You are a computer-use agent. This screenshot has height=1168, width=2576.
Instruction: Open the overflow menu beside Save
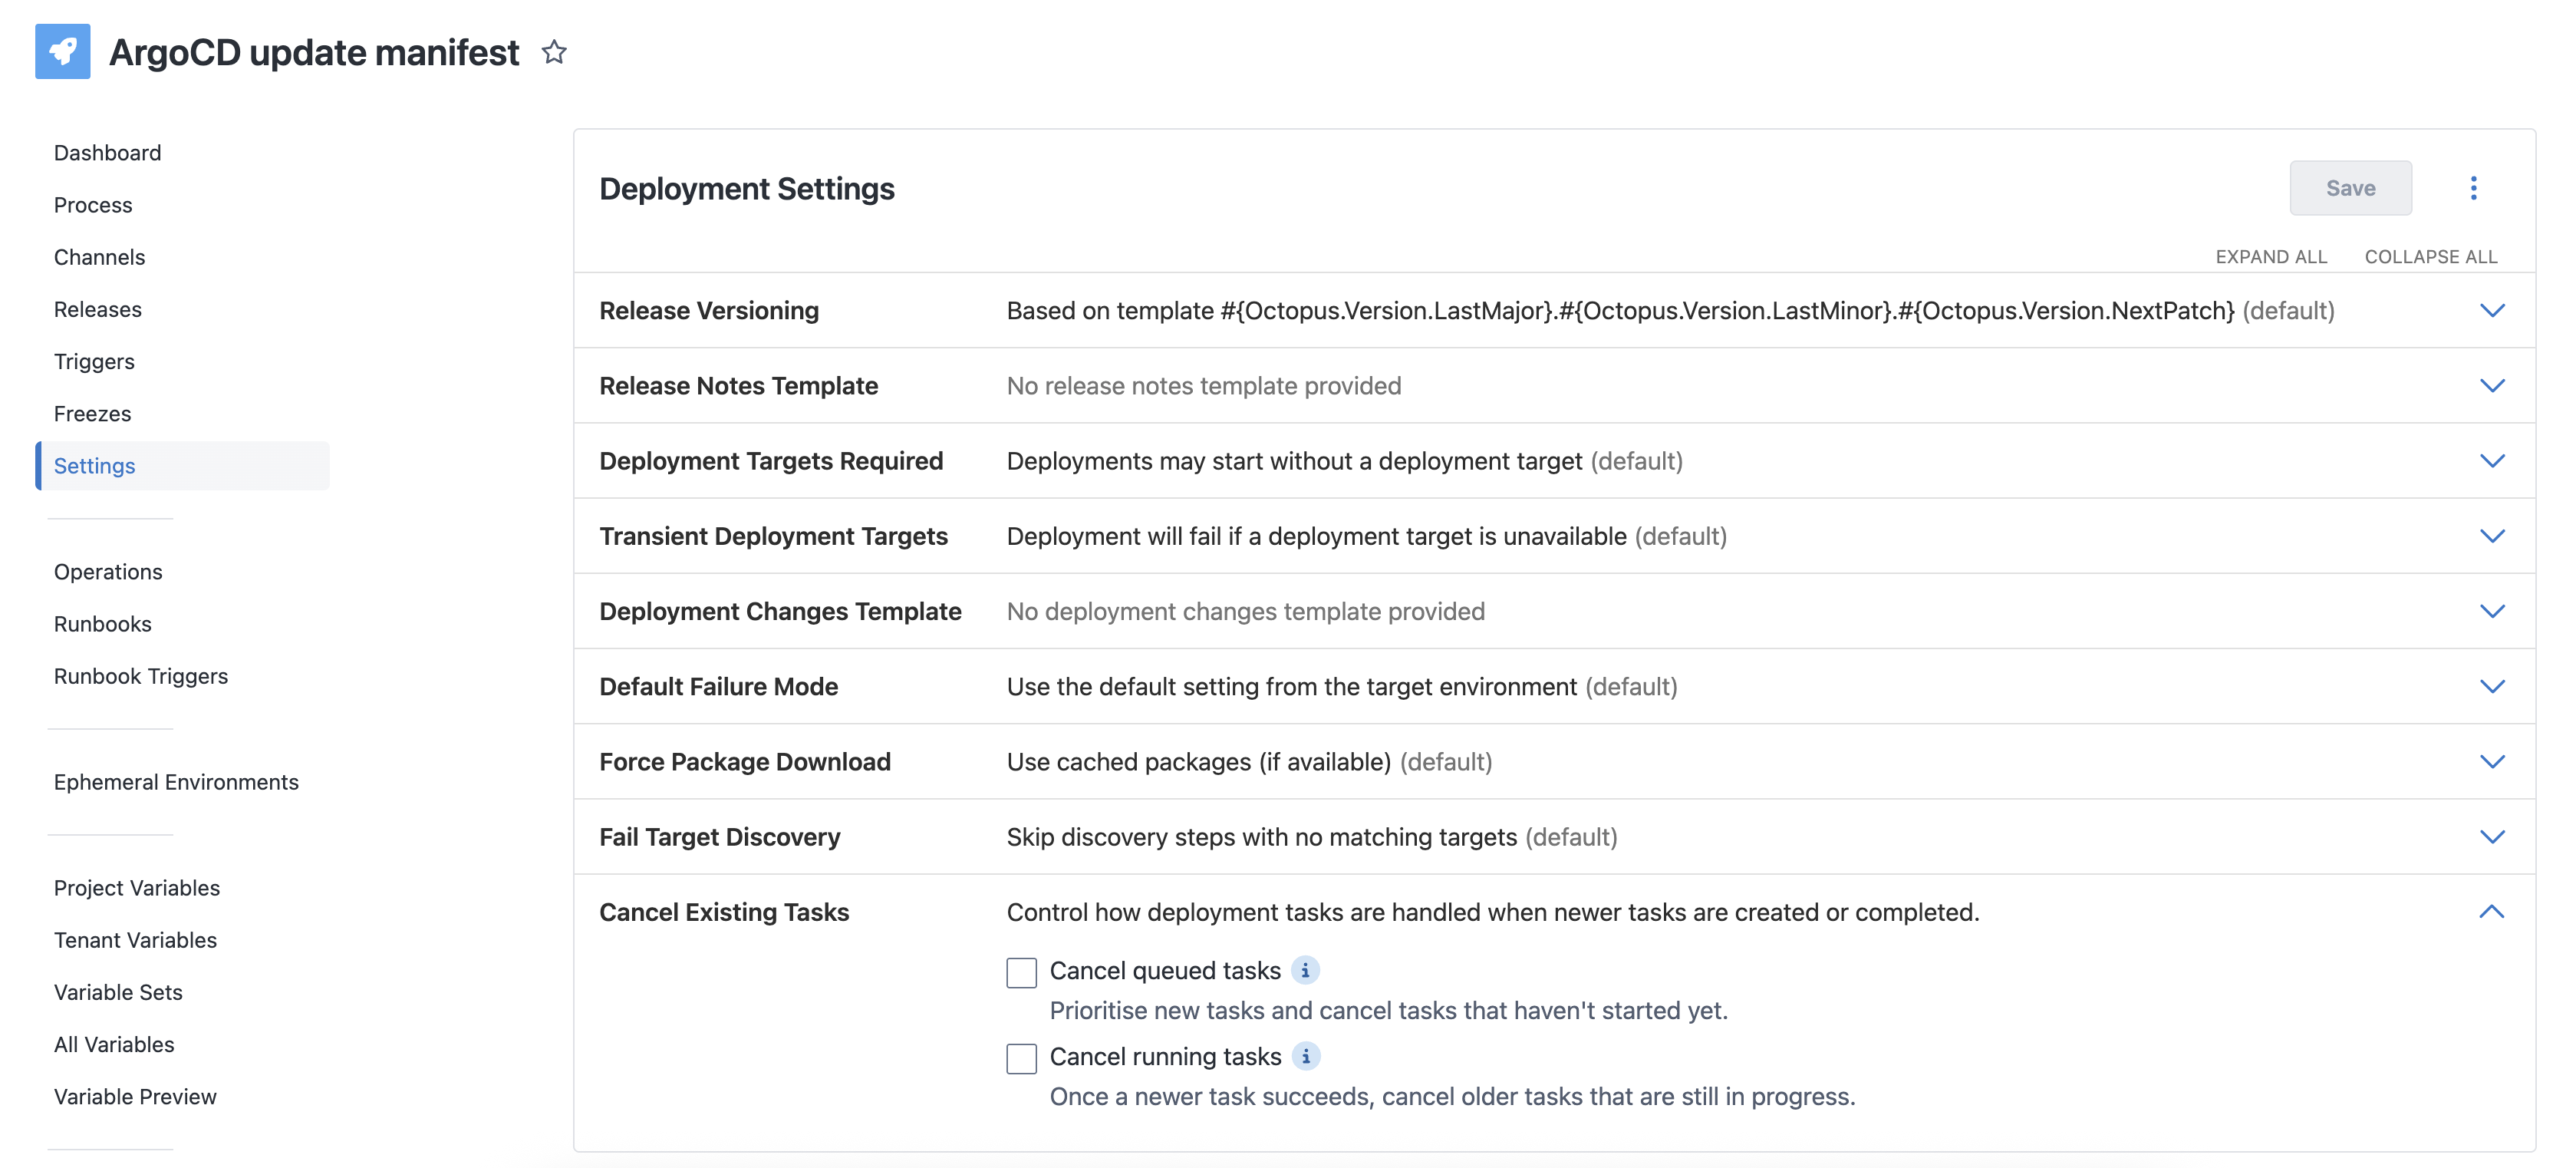coord(2474,187)
